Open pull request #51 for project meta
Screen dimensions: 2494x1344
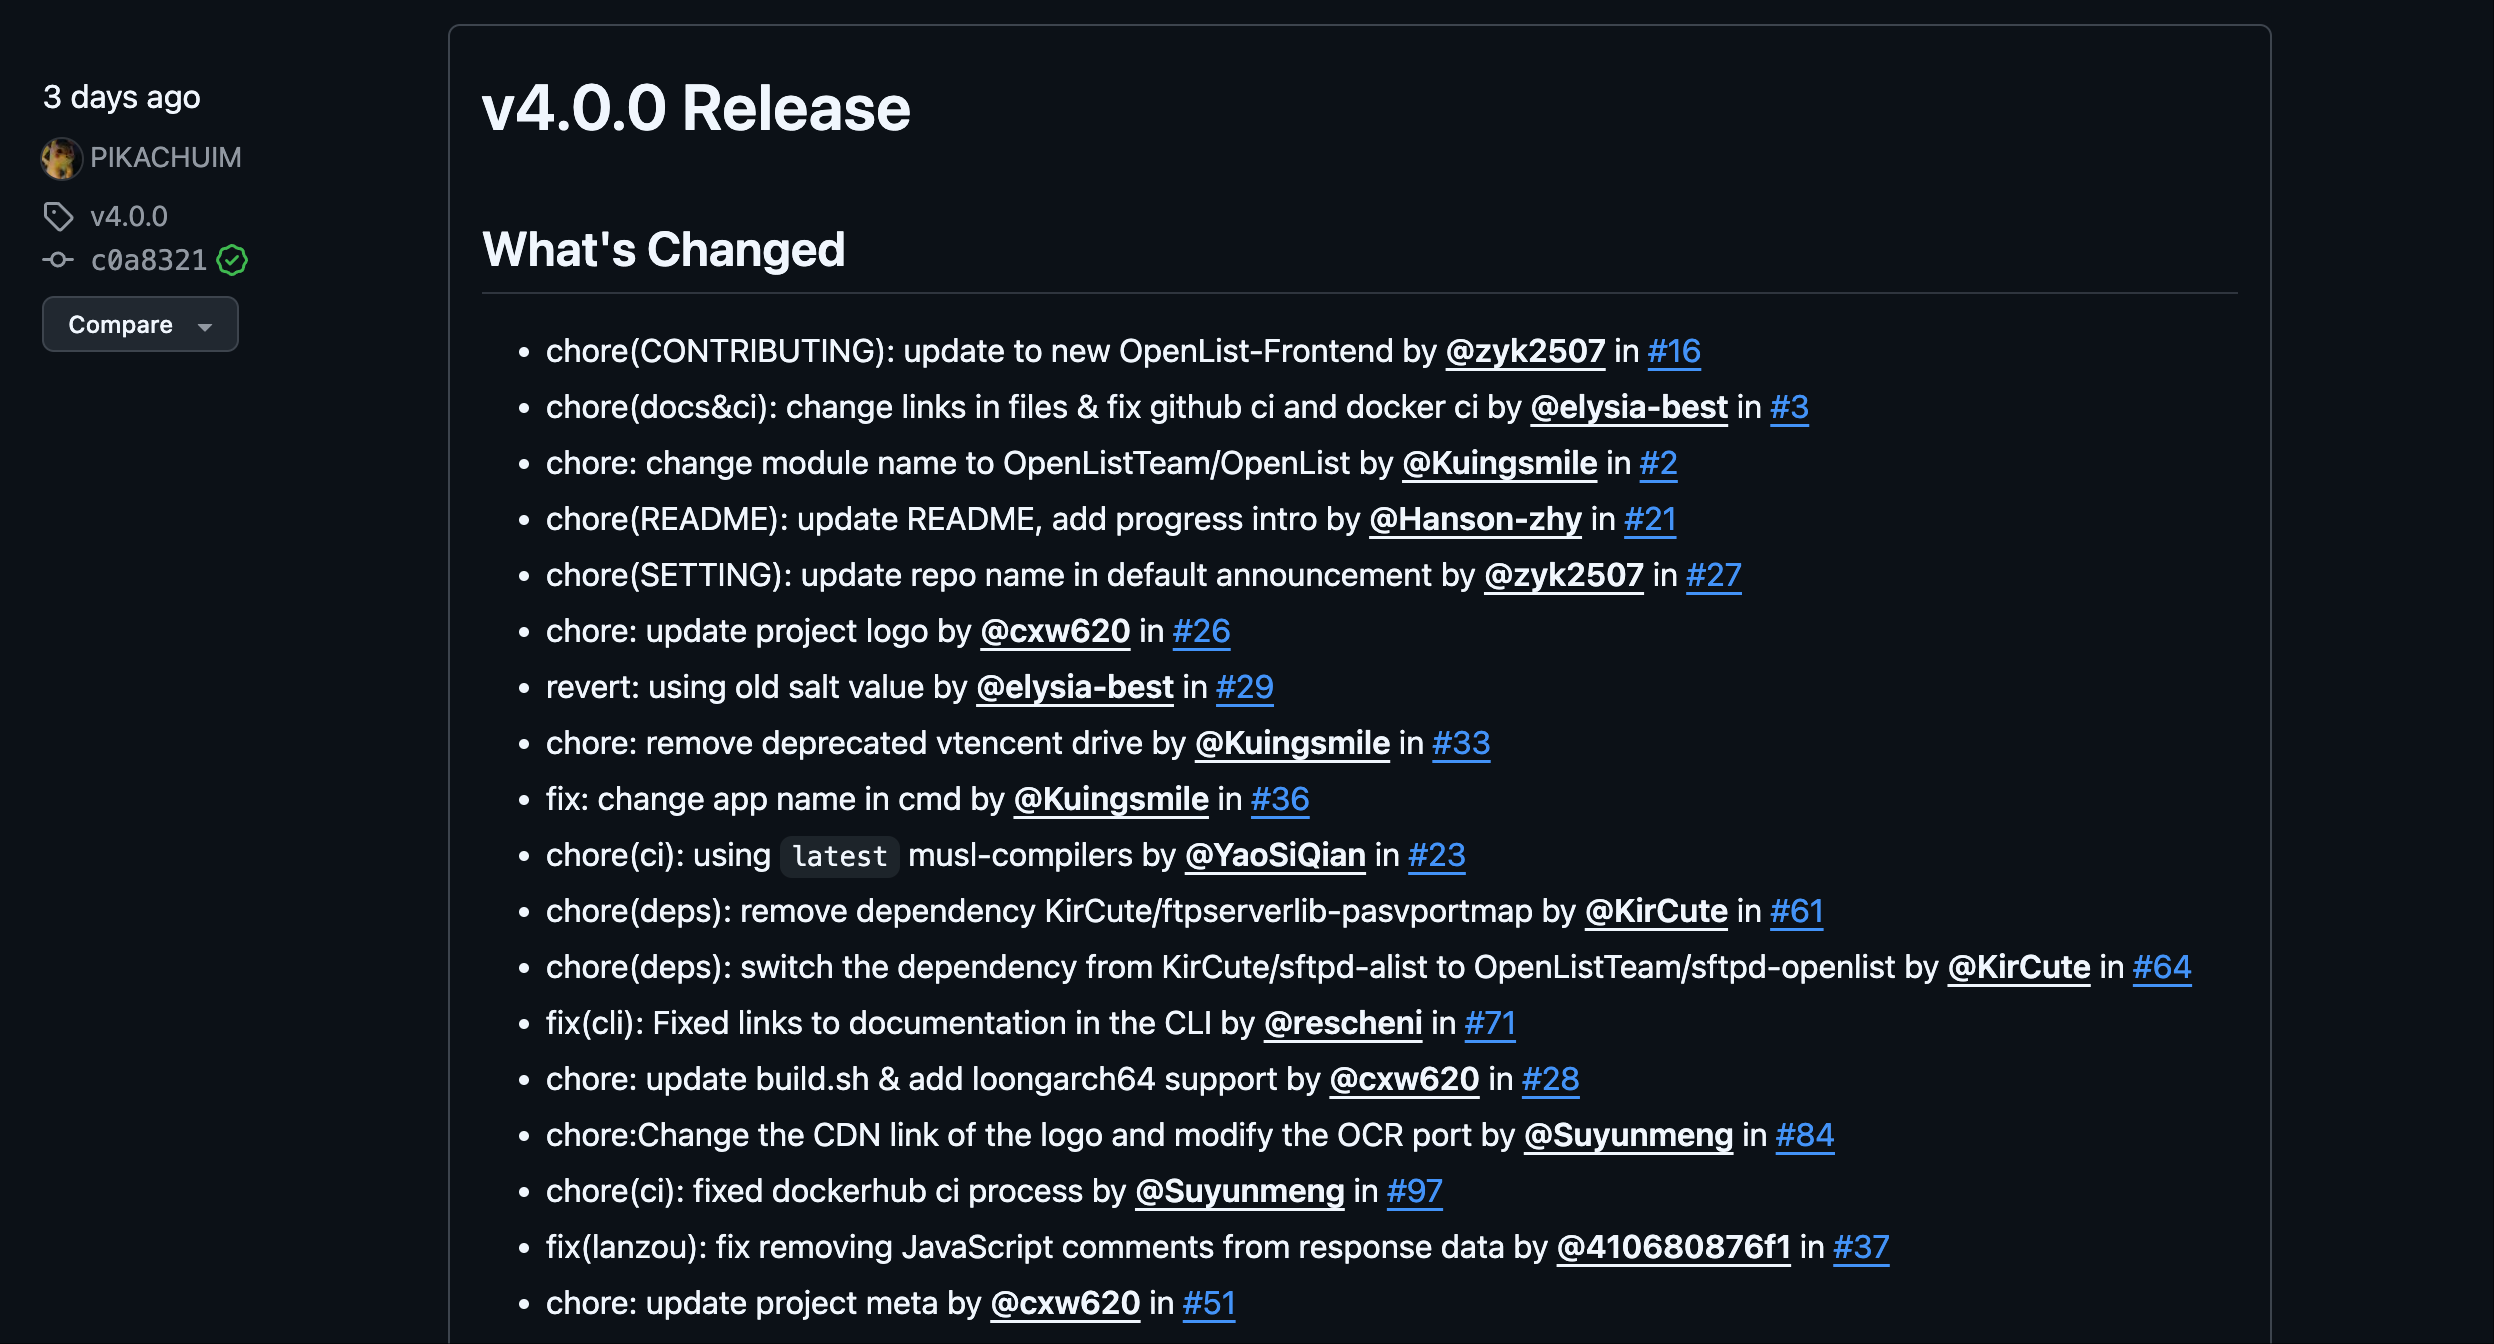(1208, 1304)
